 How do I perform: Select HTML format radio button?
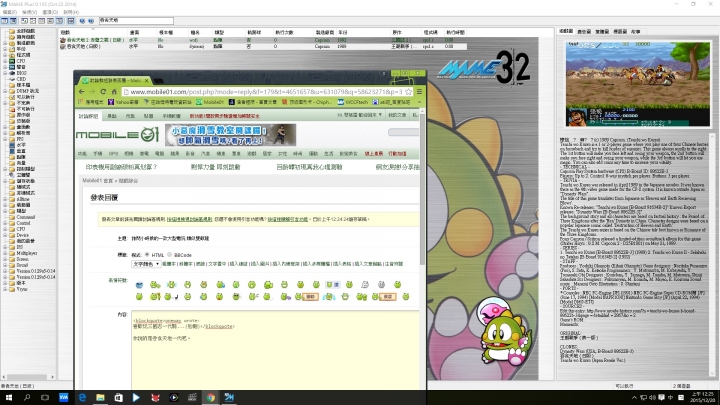(147, 254)
